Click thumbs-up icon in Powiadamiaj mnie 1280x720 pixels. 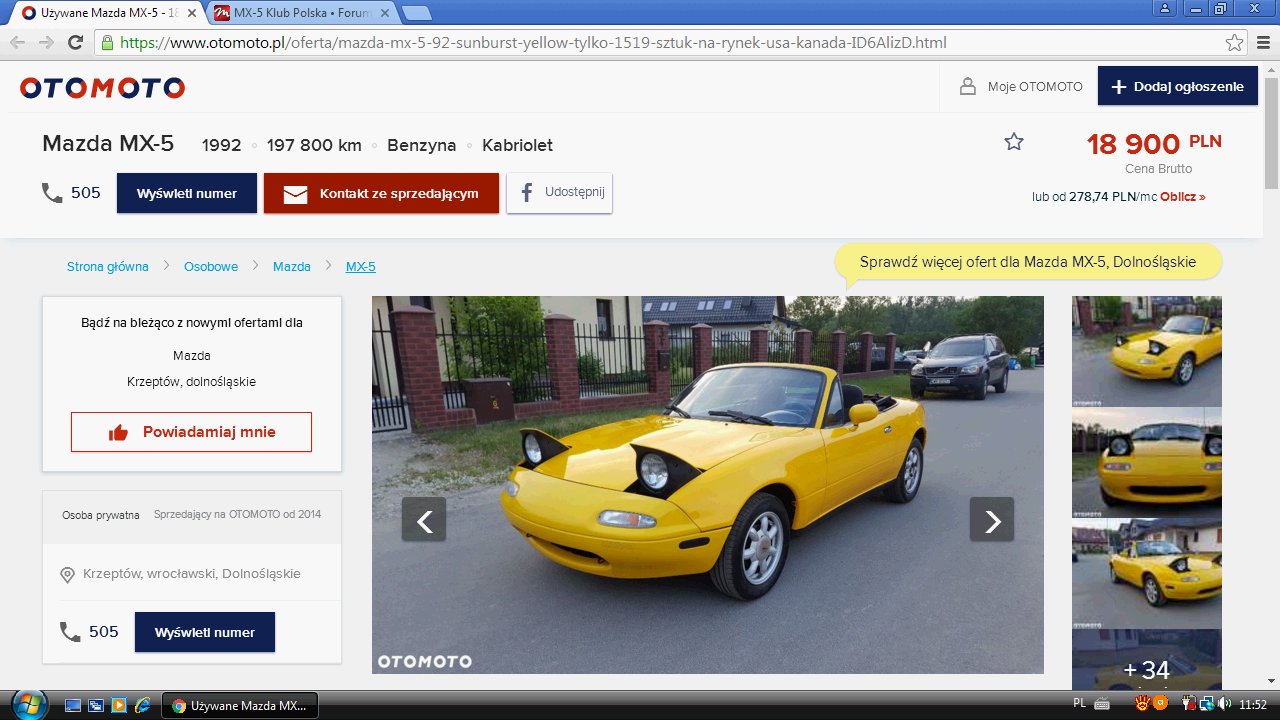coord(118,432)
